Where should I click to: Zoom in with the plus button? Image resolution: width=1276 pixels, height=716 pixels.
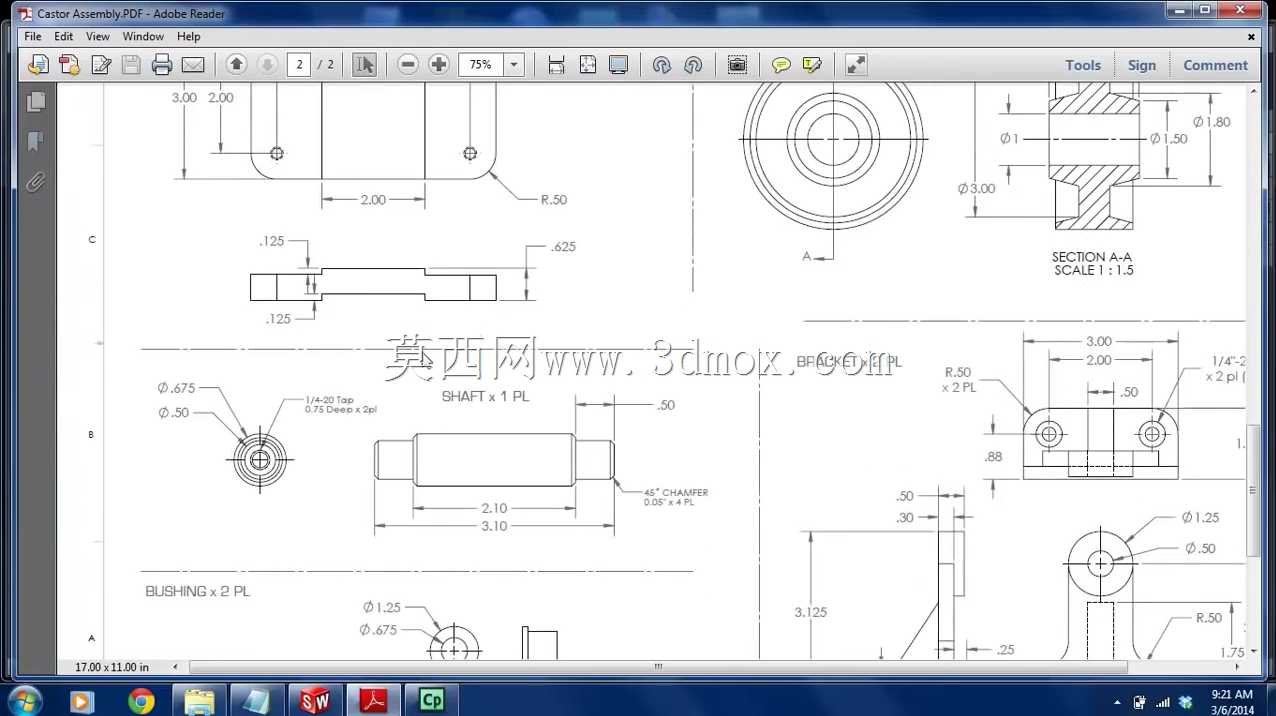coord(438,64)
